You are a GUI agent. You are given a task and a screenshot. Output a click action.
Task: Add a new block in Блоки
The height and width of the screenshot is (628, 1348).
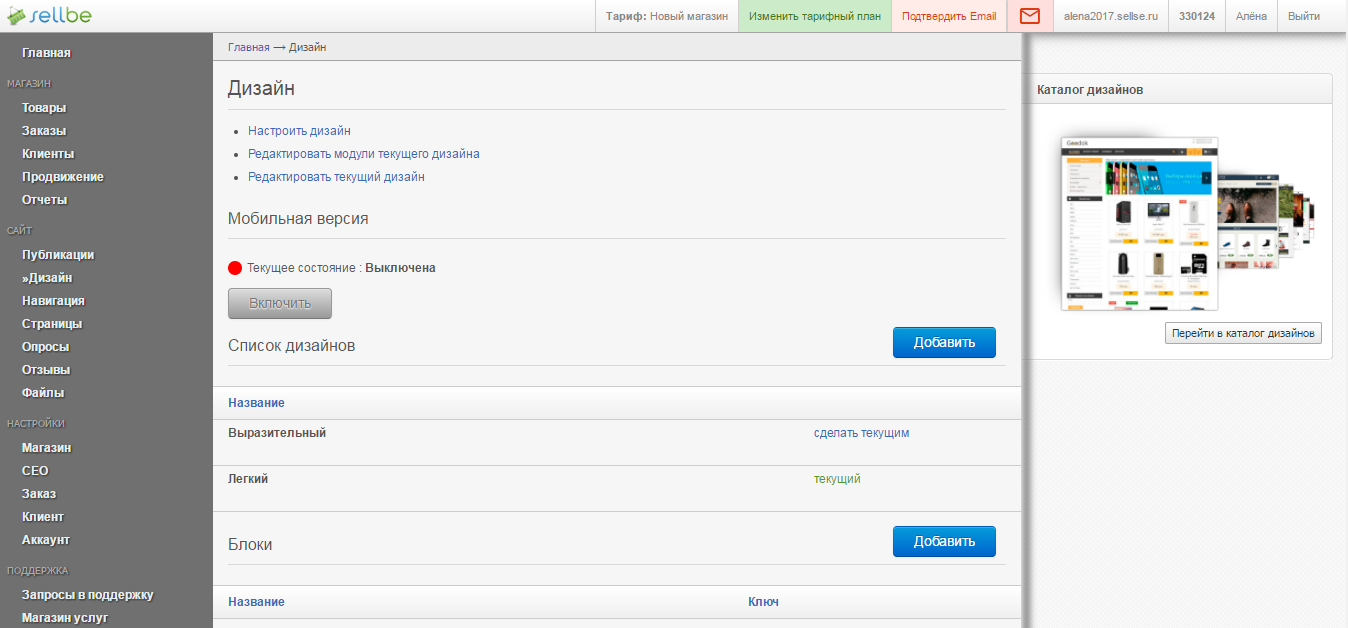tap(944, 541)
